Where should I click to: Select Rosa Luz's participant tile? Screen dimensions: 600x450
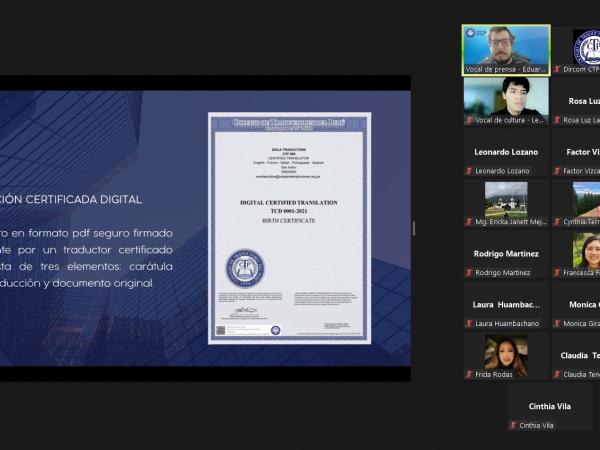(576, 101)
